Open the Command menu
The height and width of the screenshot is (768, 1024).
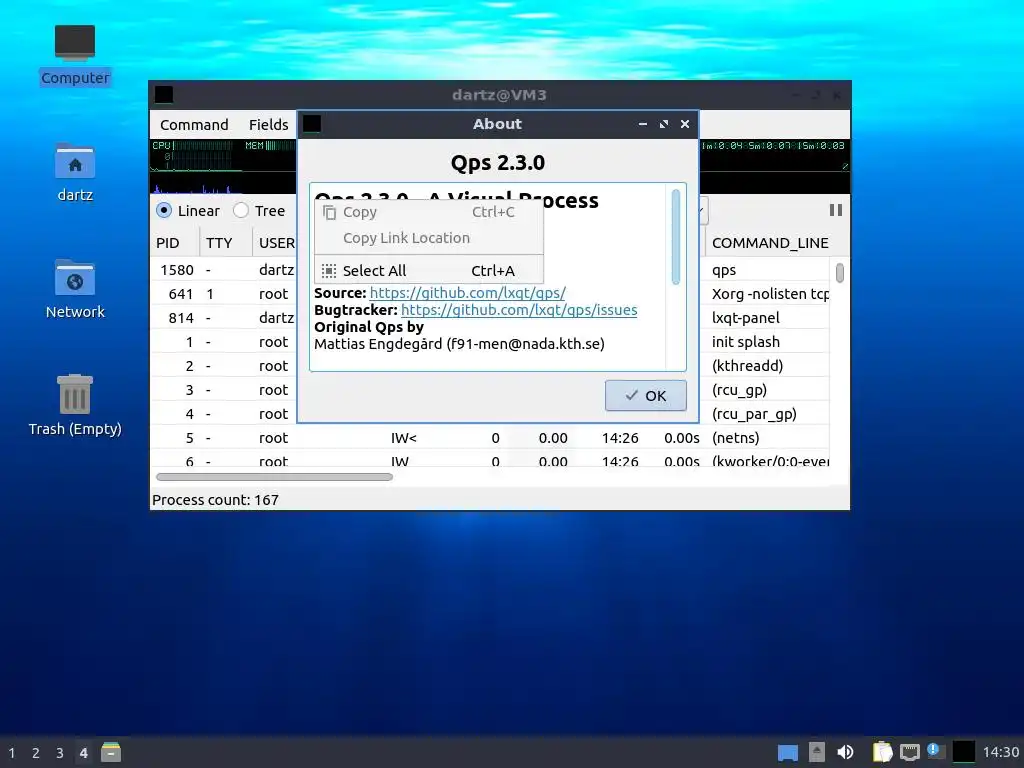coord(194,125)
